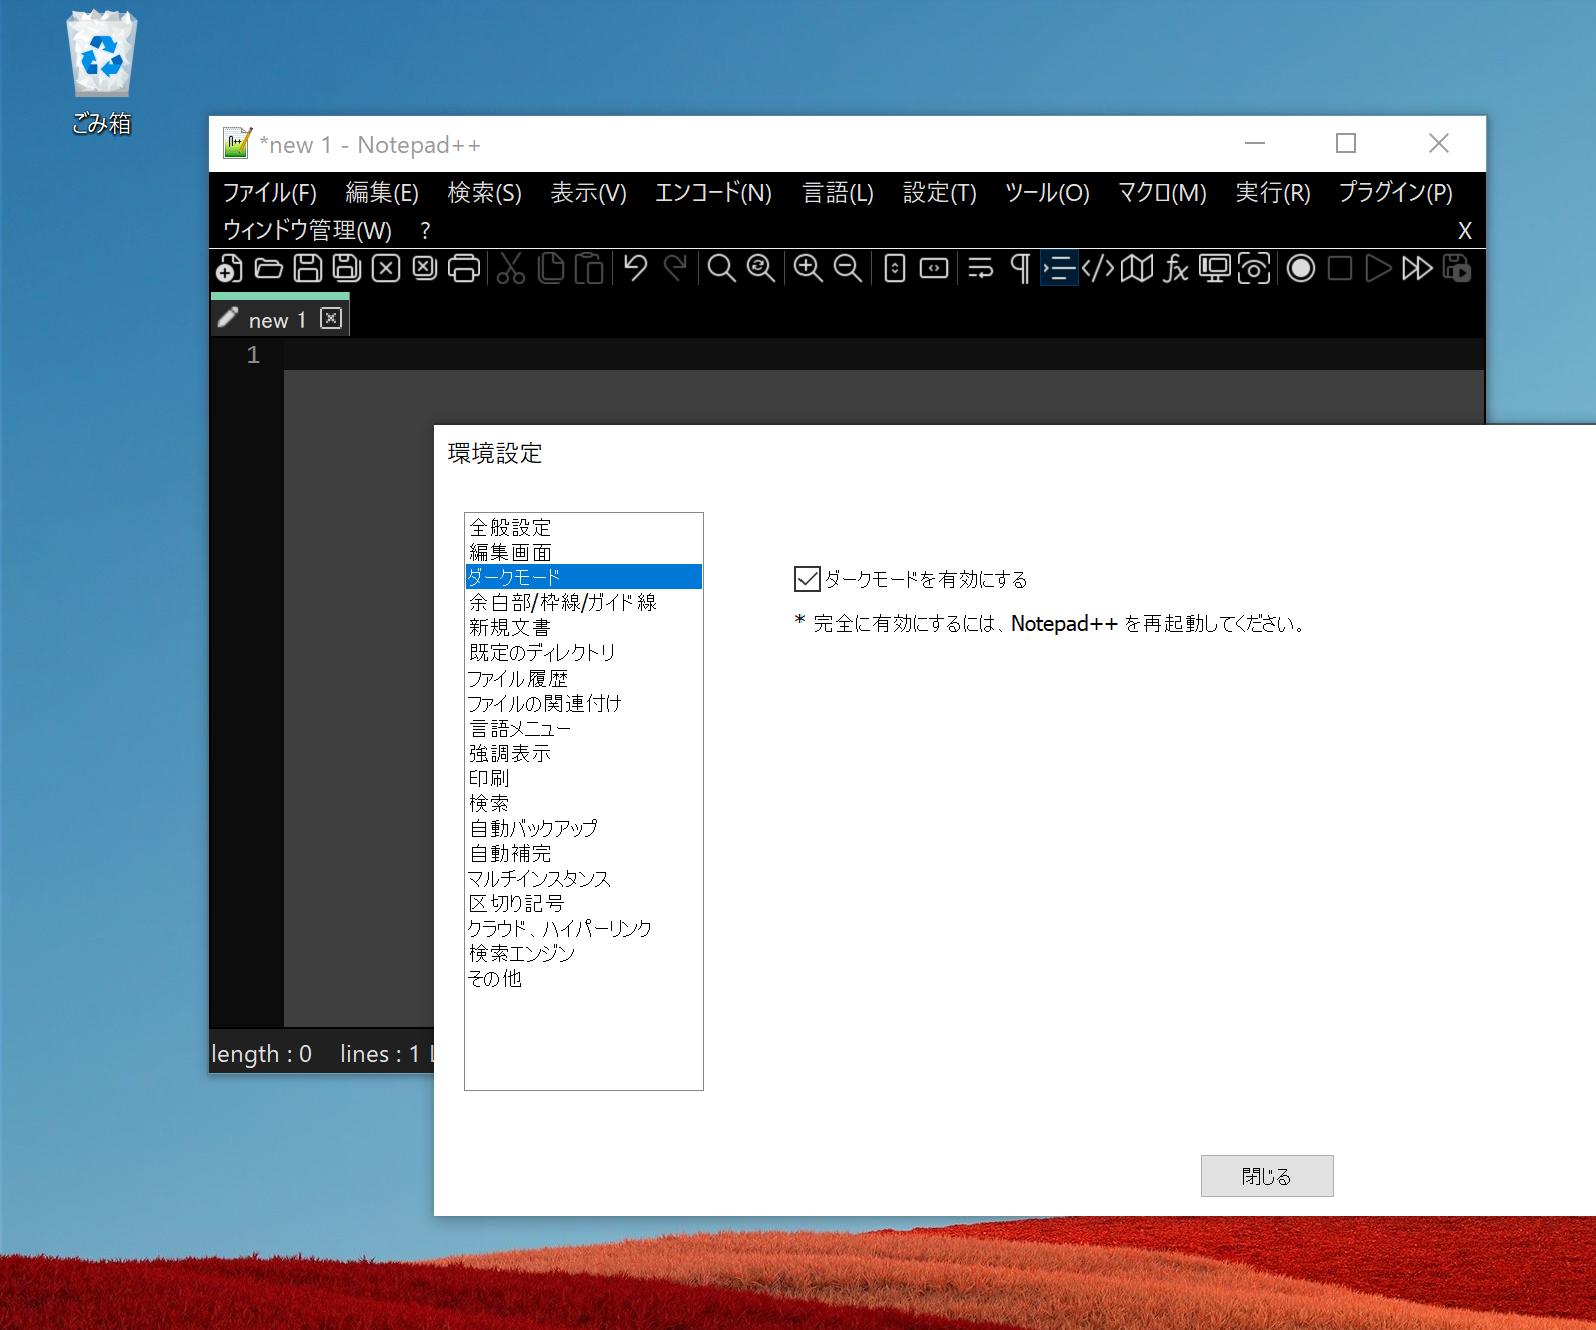Open the 表示(V) menu
The height and width of the screenshot is (1330, 1596).
pyautogui.click(x=589, y=192)
